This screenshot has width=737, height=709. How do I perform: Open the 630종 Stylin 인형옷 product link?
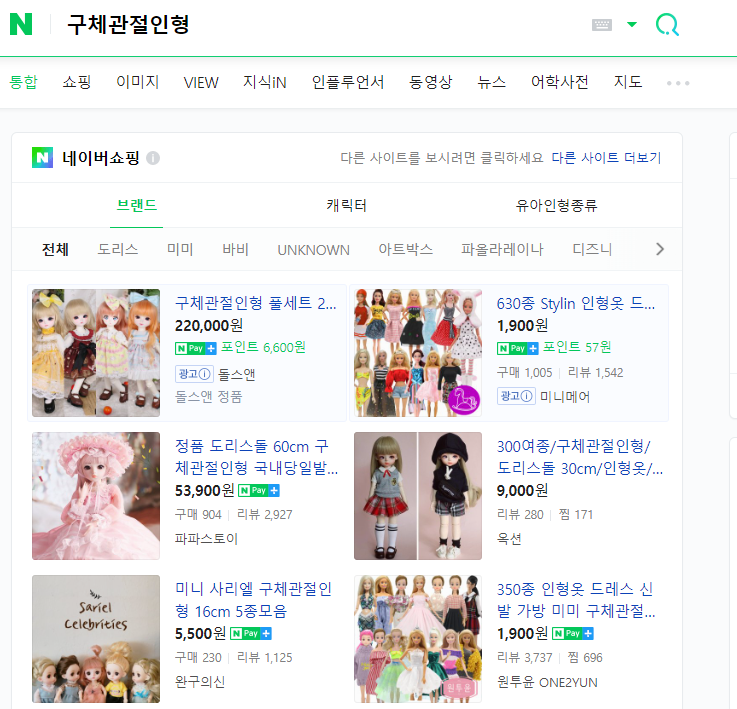pyautogui.click(x=576, y=303)
